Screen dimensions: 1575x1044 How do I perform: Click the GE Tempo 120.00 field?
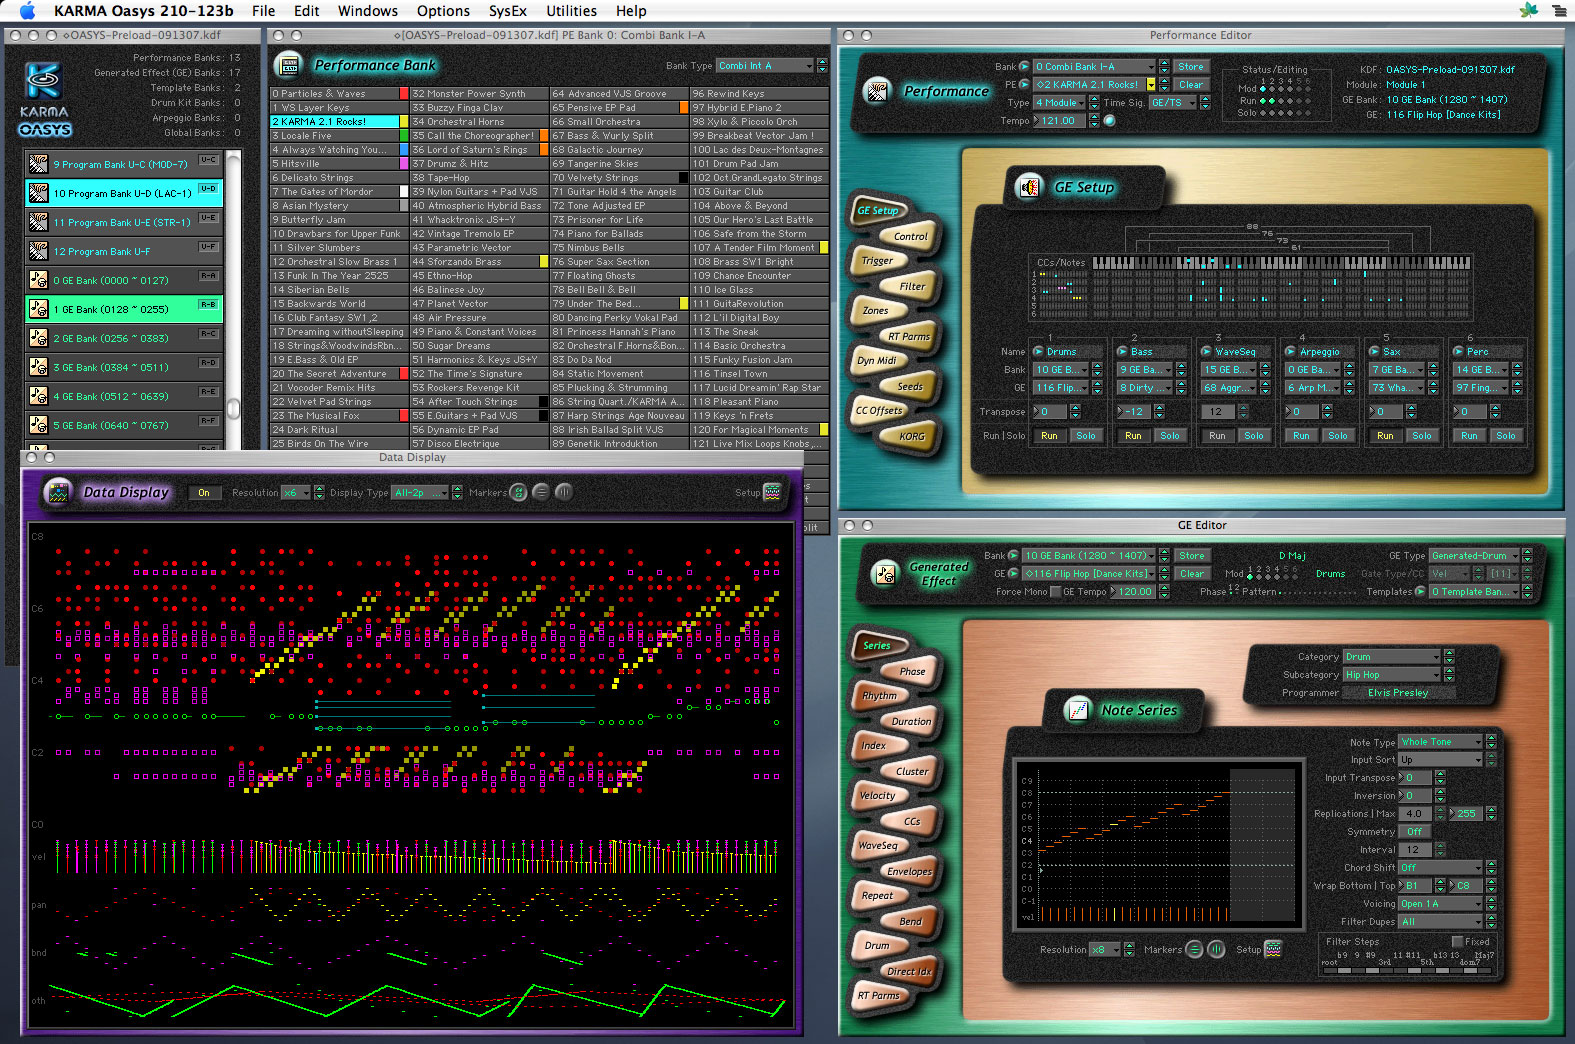pyautogui.click(x=1134, y=592)
